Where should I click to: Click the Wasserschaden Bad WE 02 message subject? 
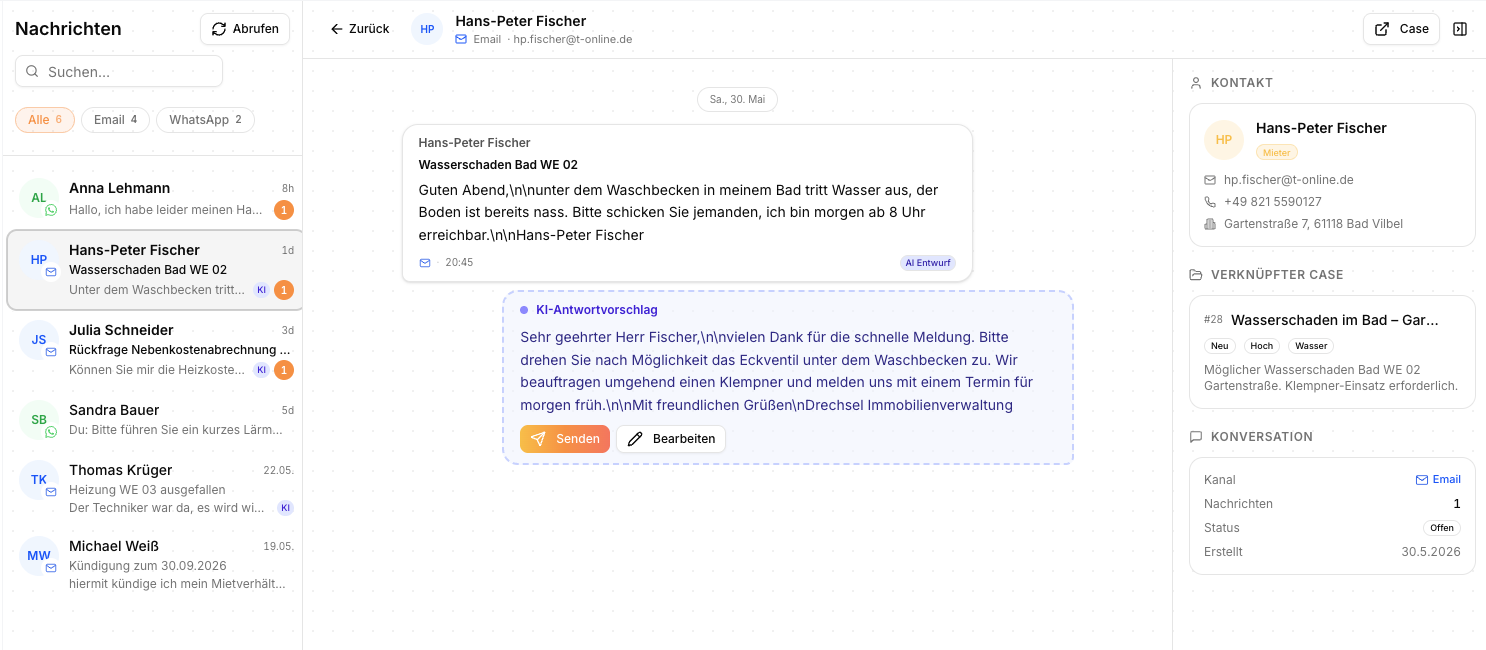click(x=498, y=165)
